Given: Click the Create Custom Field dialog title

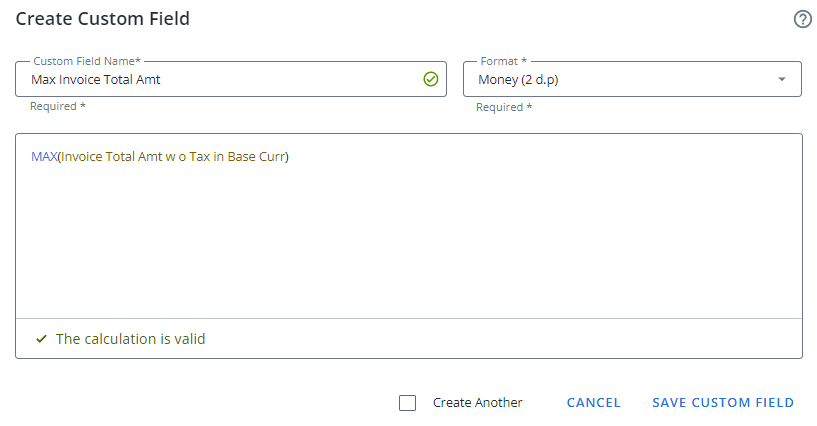Looking at the screenshot, I should coord(102,19).
